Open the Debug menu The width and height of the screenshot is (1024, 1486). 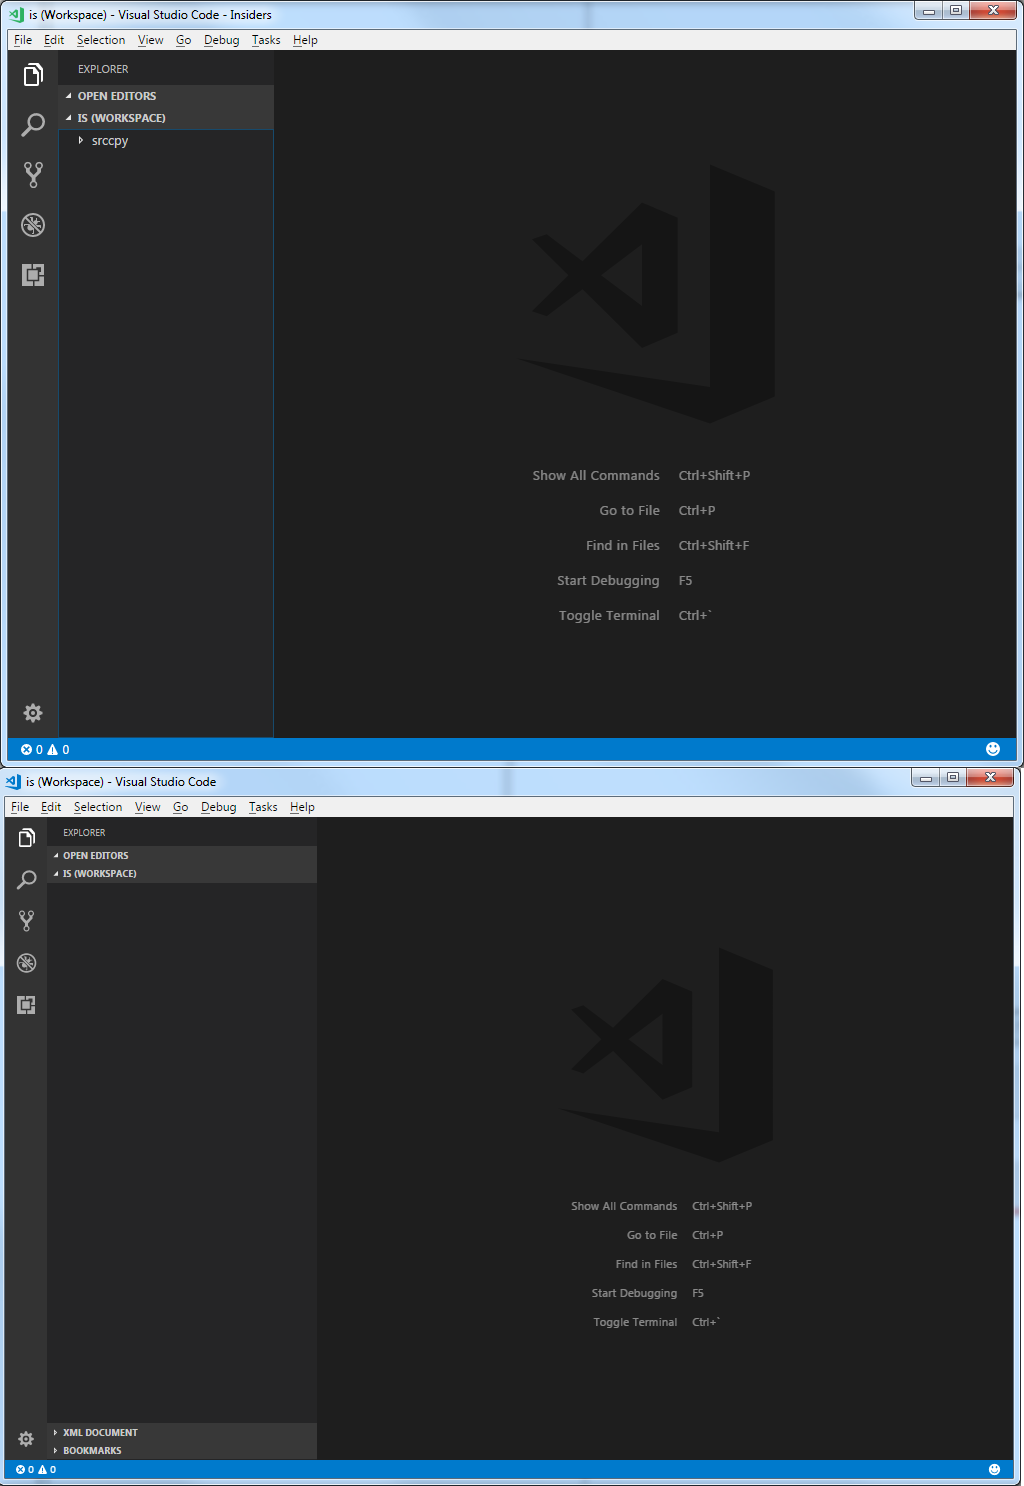click(221, 40)
